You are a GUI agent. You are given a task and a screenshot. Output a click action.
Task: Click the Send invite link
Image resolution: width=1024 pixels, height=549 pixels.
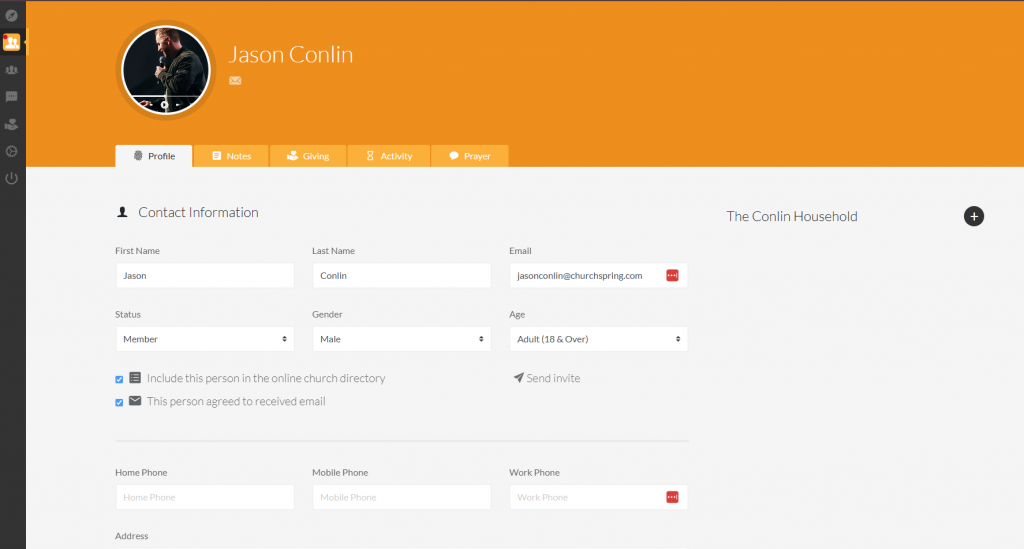pyautogui.click(x=547, y=378)
